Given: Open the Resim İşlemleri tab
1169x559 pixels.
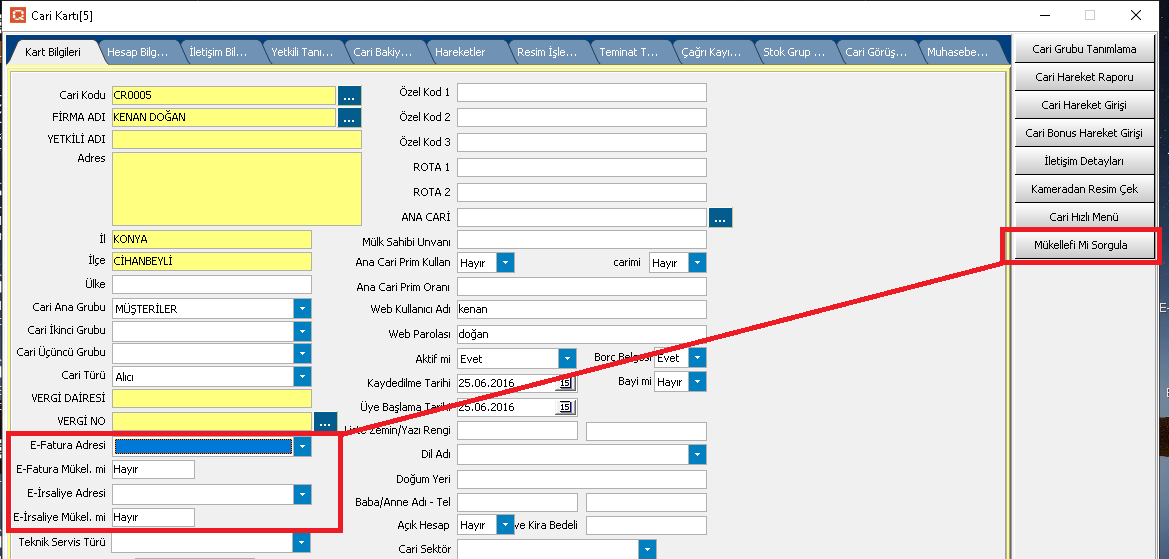Looking at the screenshot, I should point(547,52).
